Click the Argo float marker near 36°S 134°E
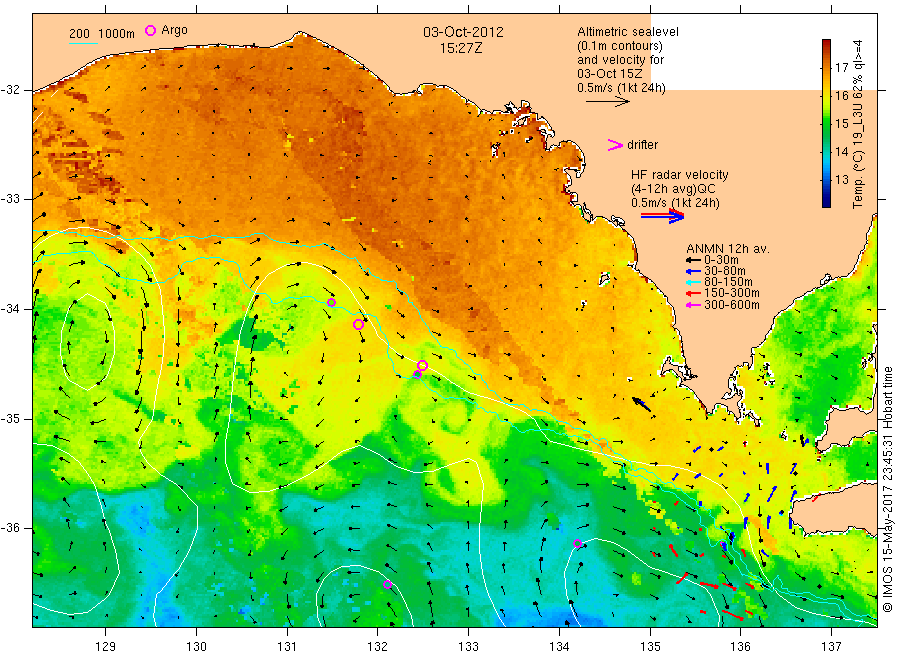 pos(577,543)
